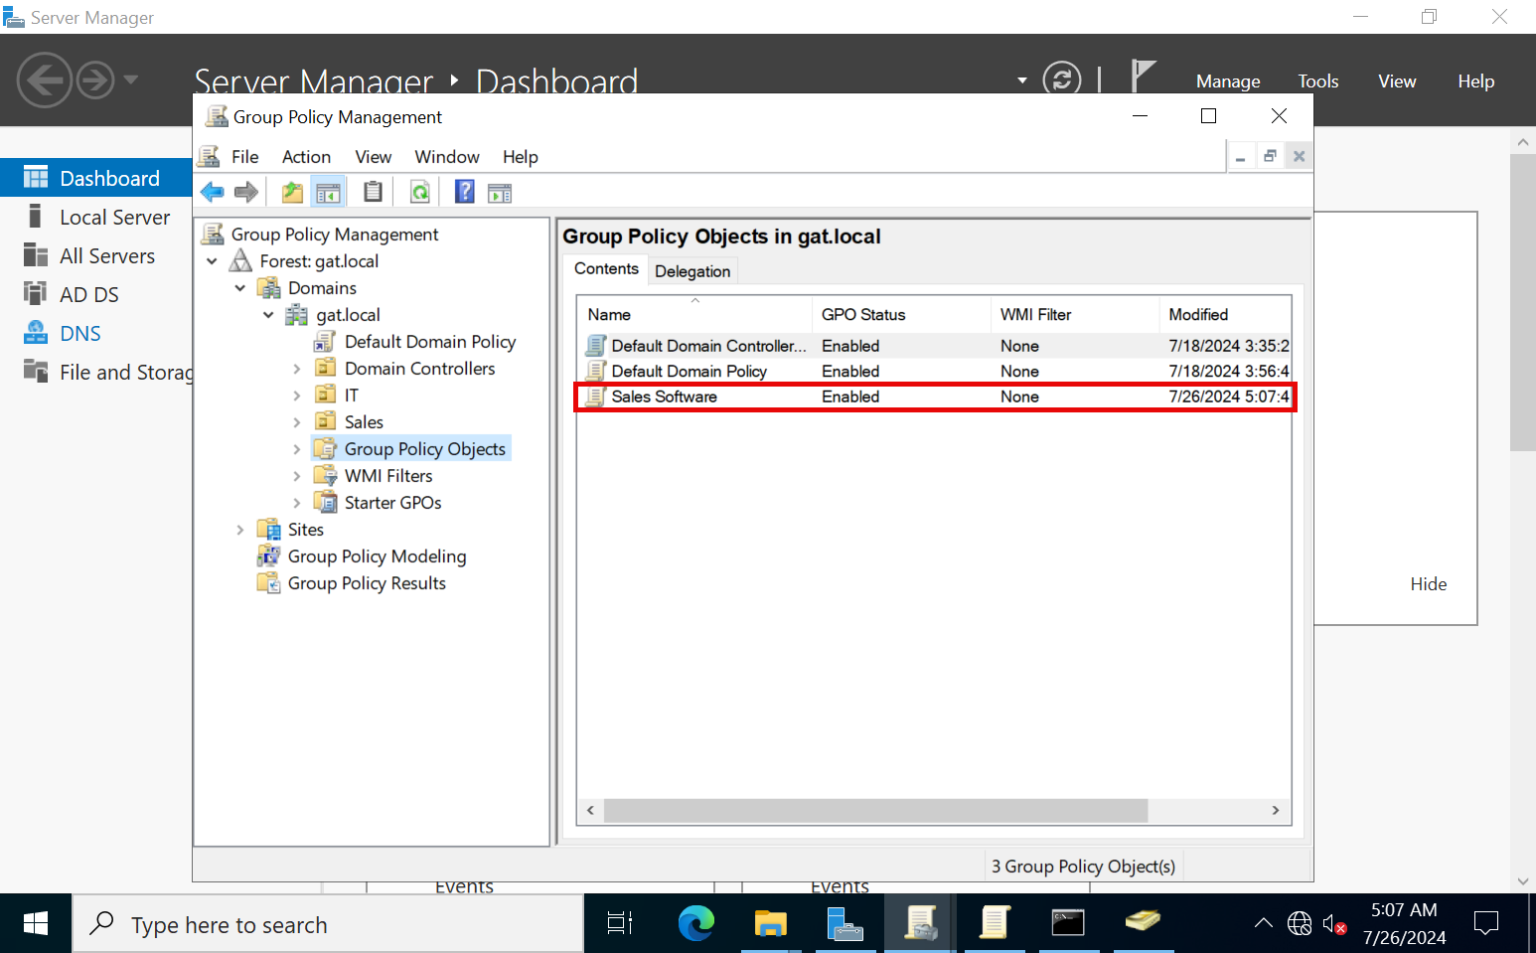Expand the Sales organizational unit
Image resolution: width=1536 pixels, height=953 pixels.
click(x=297, y=421)
